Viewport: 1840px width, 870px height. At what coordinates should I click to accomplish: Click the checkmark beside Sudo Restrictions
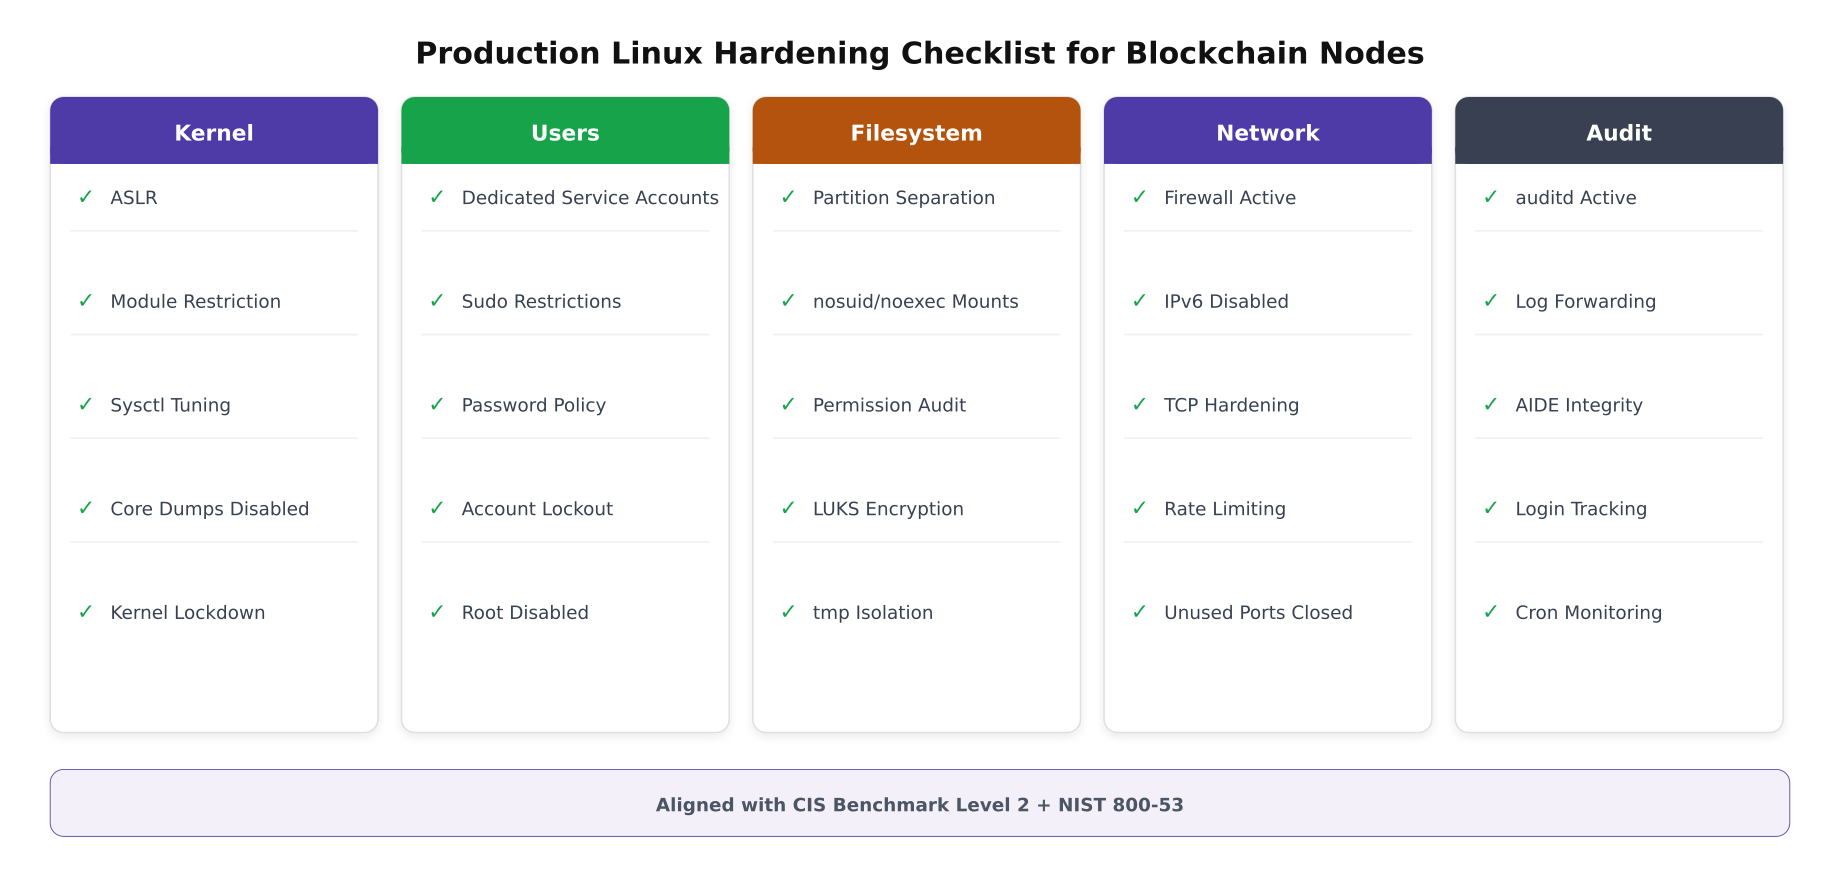[x=437, y=301]
